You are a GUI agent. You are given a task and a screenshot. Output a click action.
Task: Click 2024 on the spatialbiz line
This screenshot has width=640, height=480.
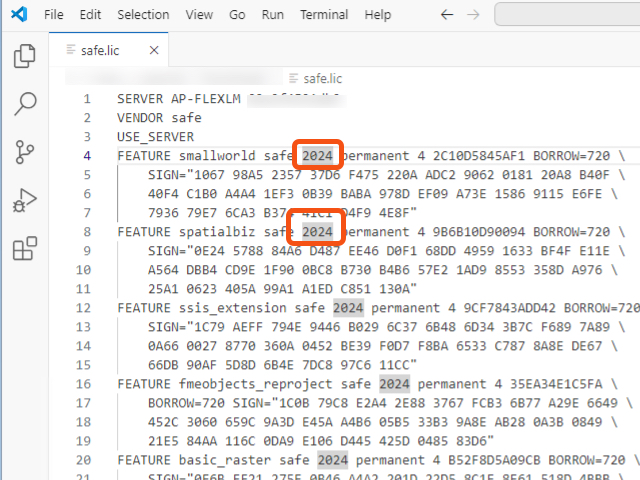pyautogui.click(x=318, y=232)
